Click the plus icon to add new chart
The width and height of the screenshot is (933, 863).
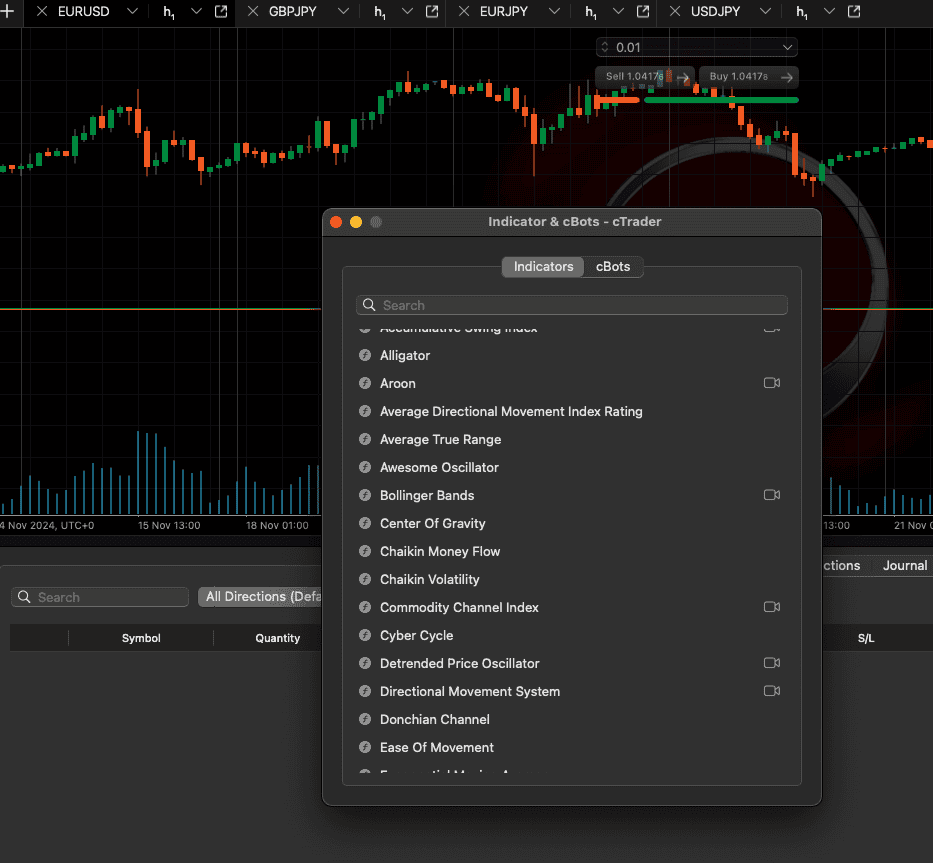8,12
